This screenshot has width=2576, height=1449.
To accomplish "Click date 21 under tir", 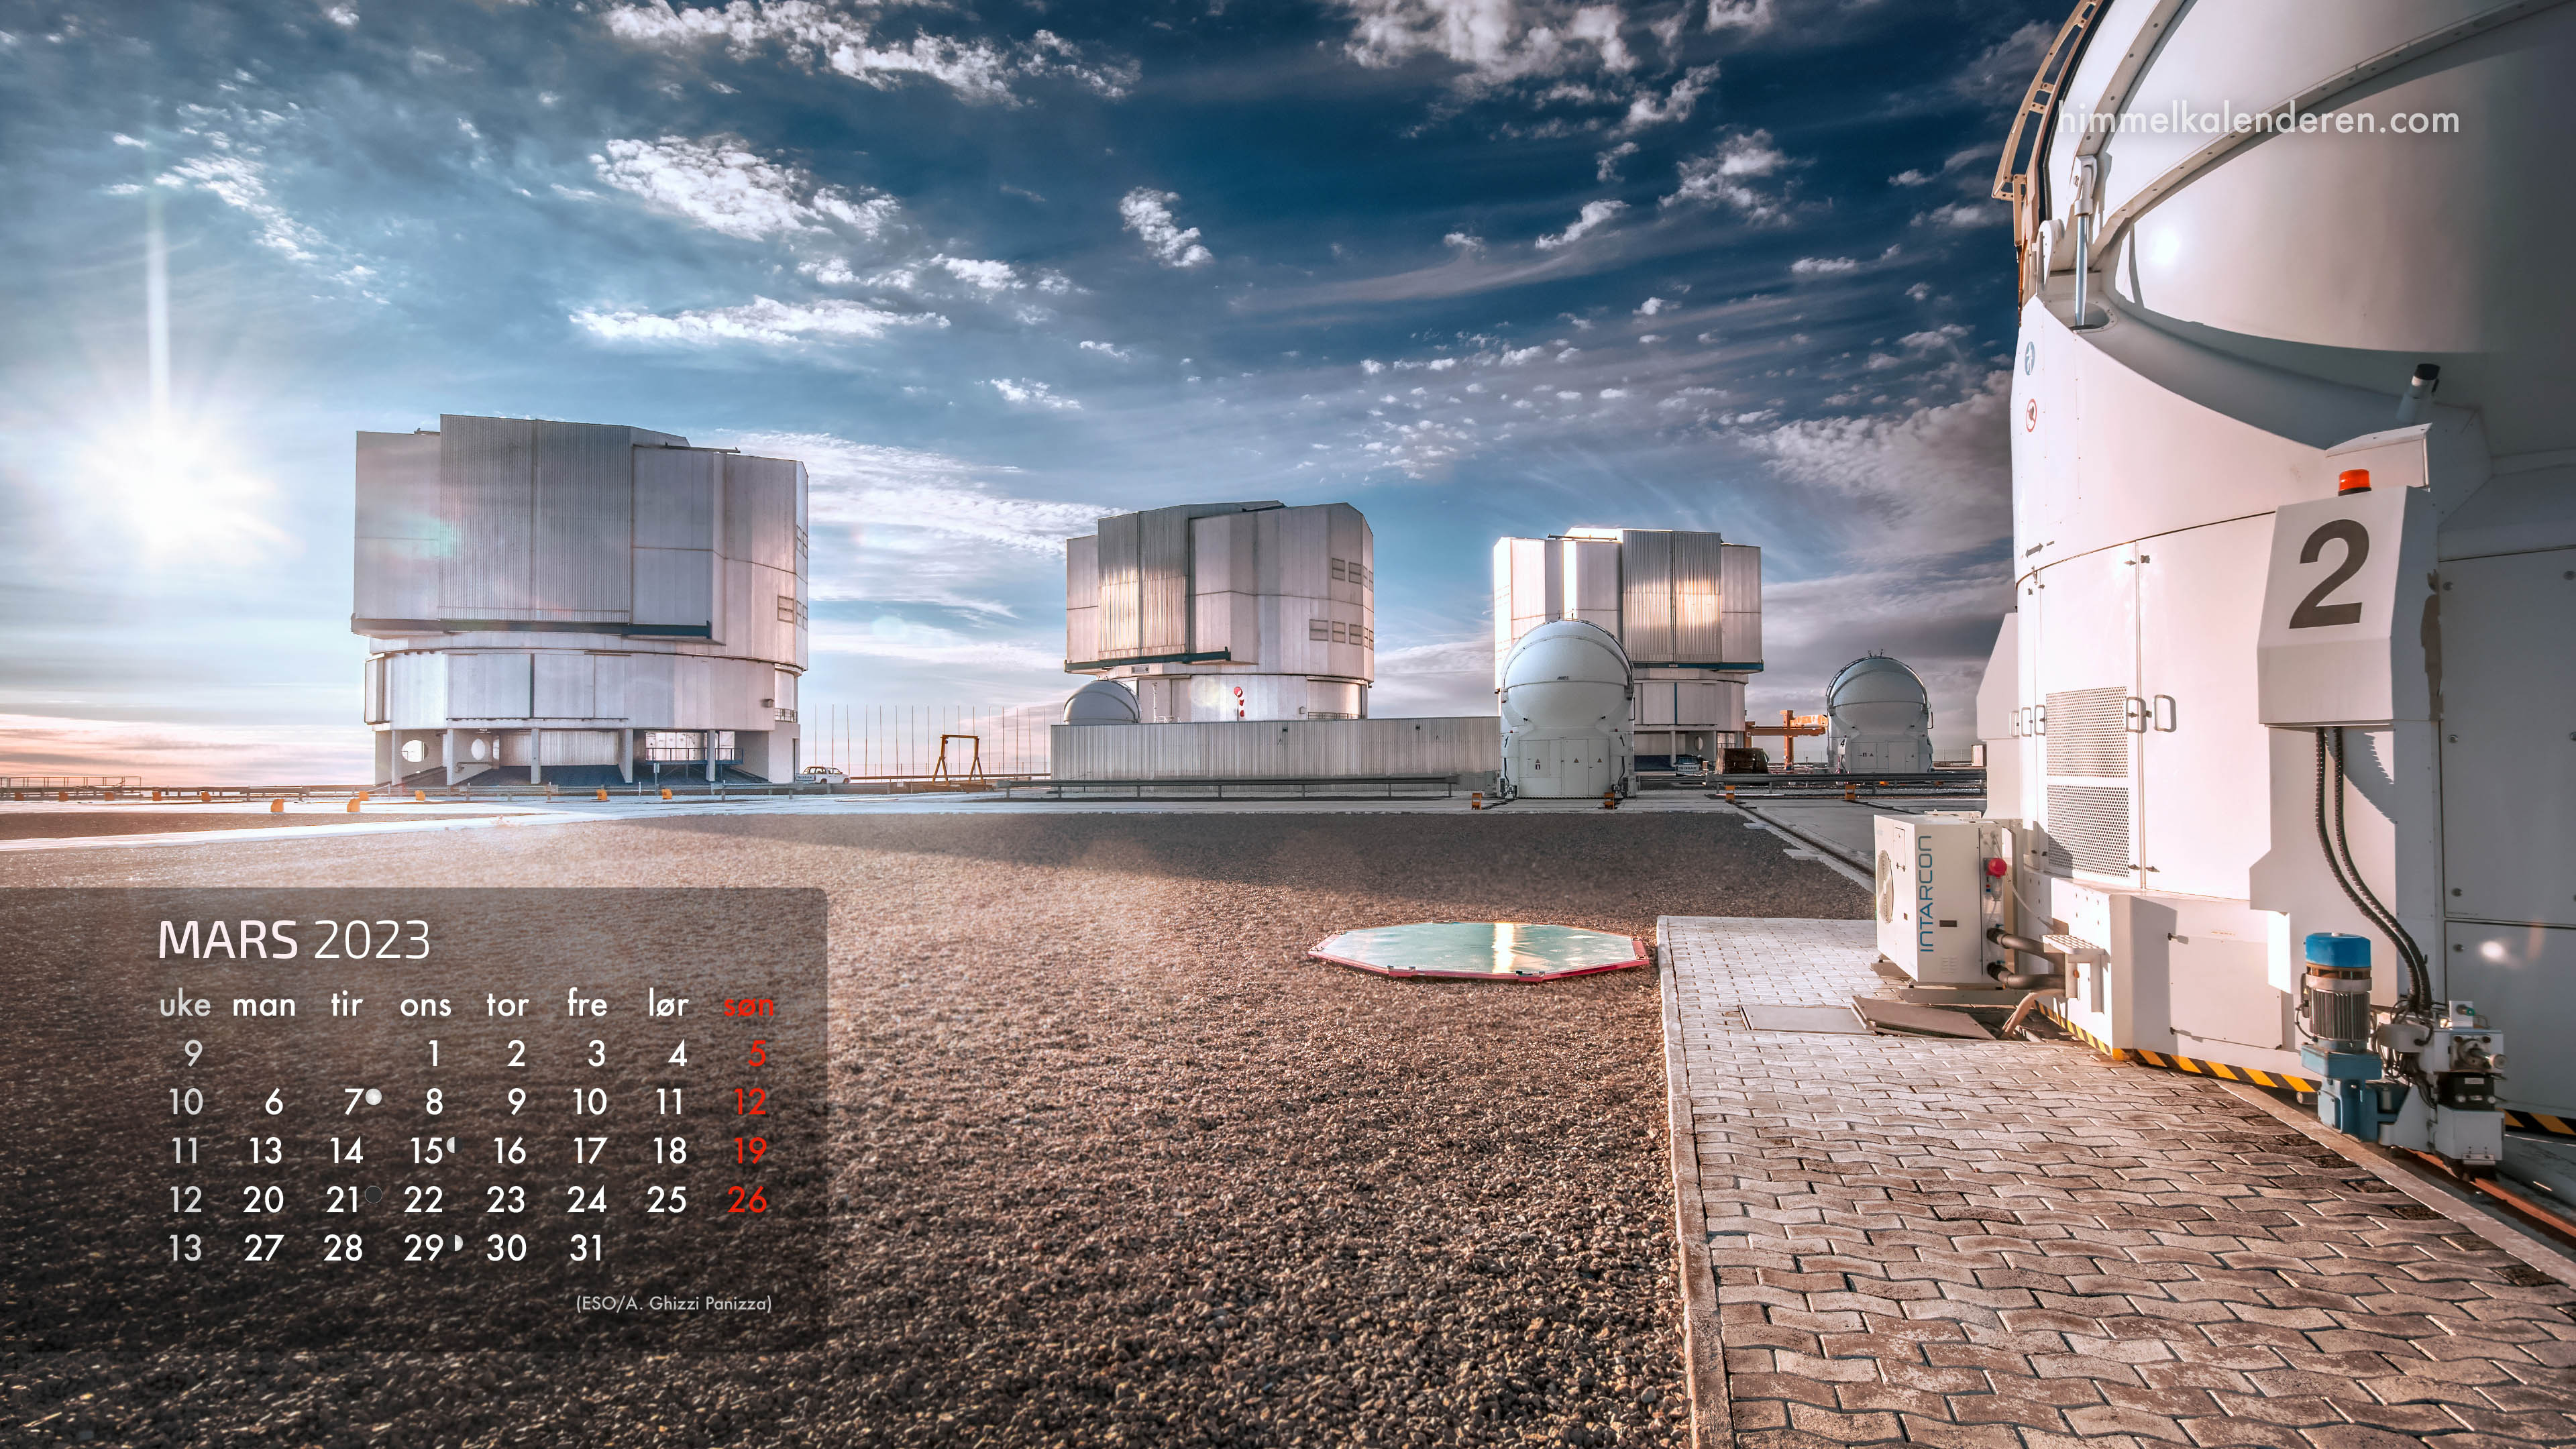I will [343, 1200].
